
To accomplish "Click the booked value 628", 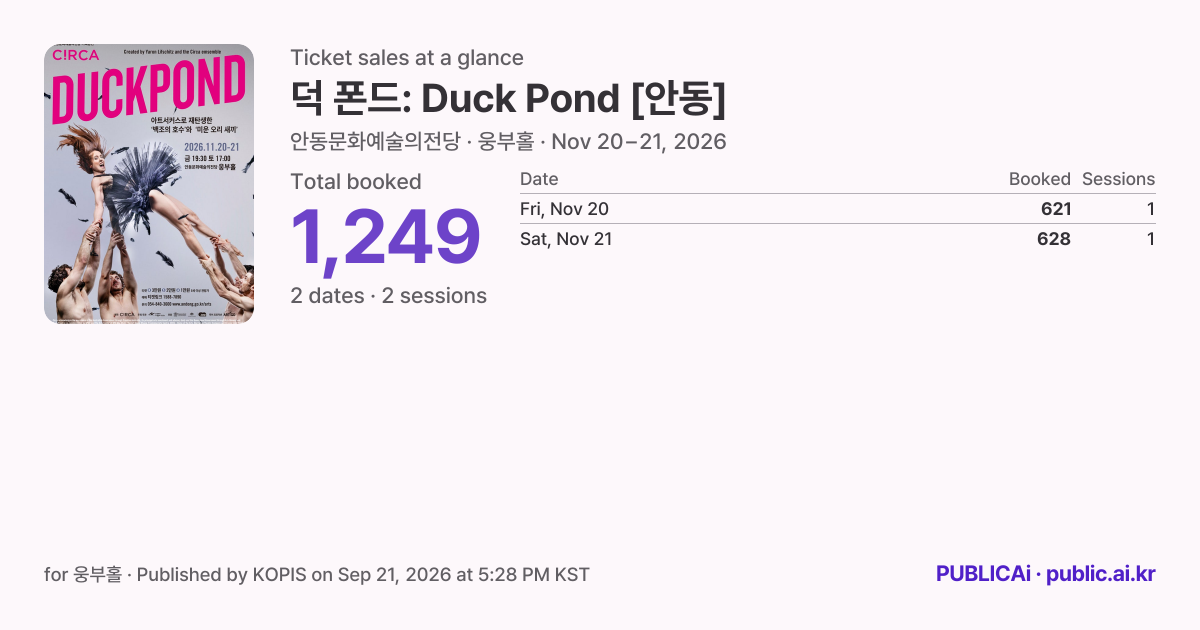I will tap(1055, 239).
